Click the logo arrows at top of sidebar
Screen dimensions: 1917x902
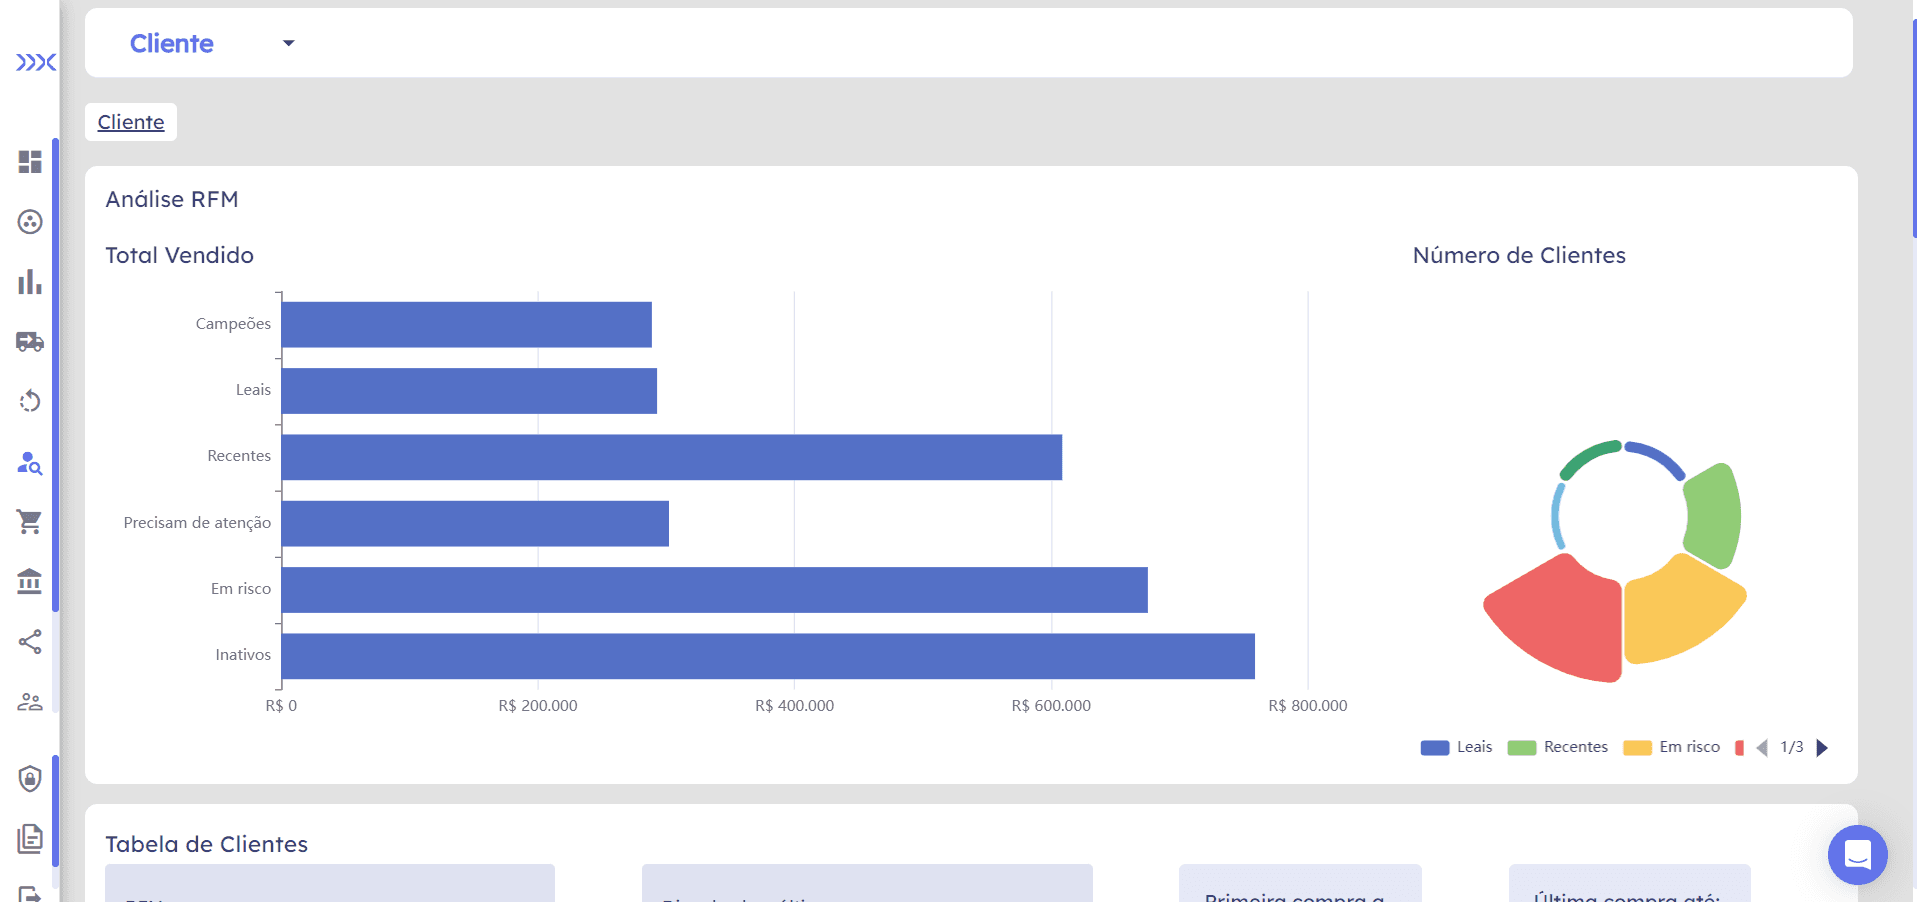36,62
